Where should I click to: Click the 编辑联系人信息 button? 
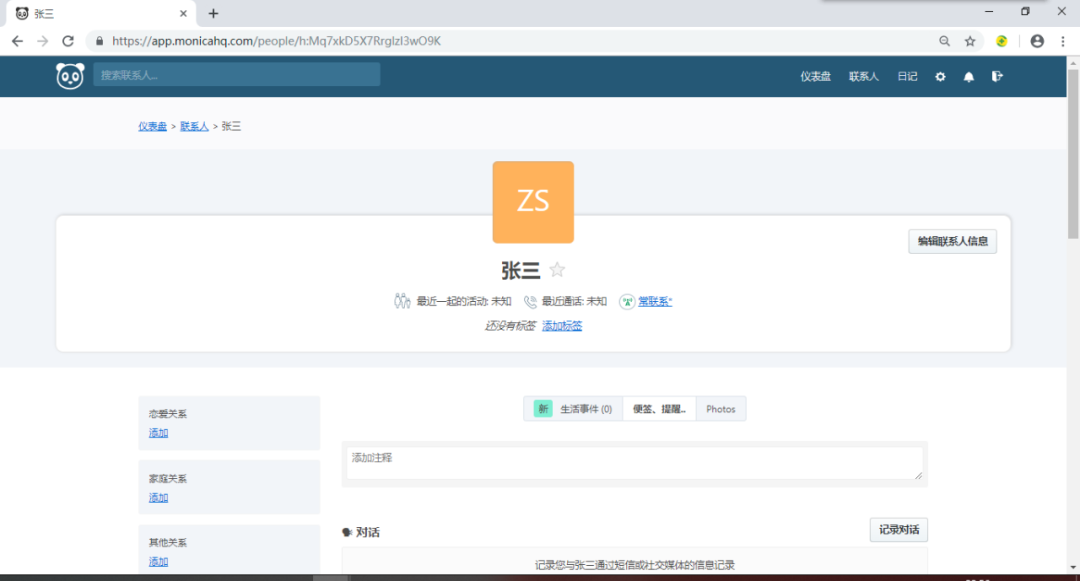click(952, 241)
